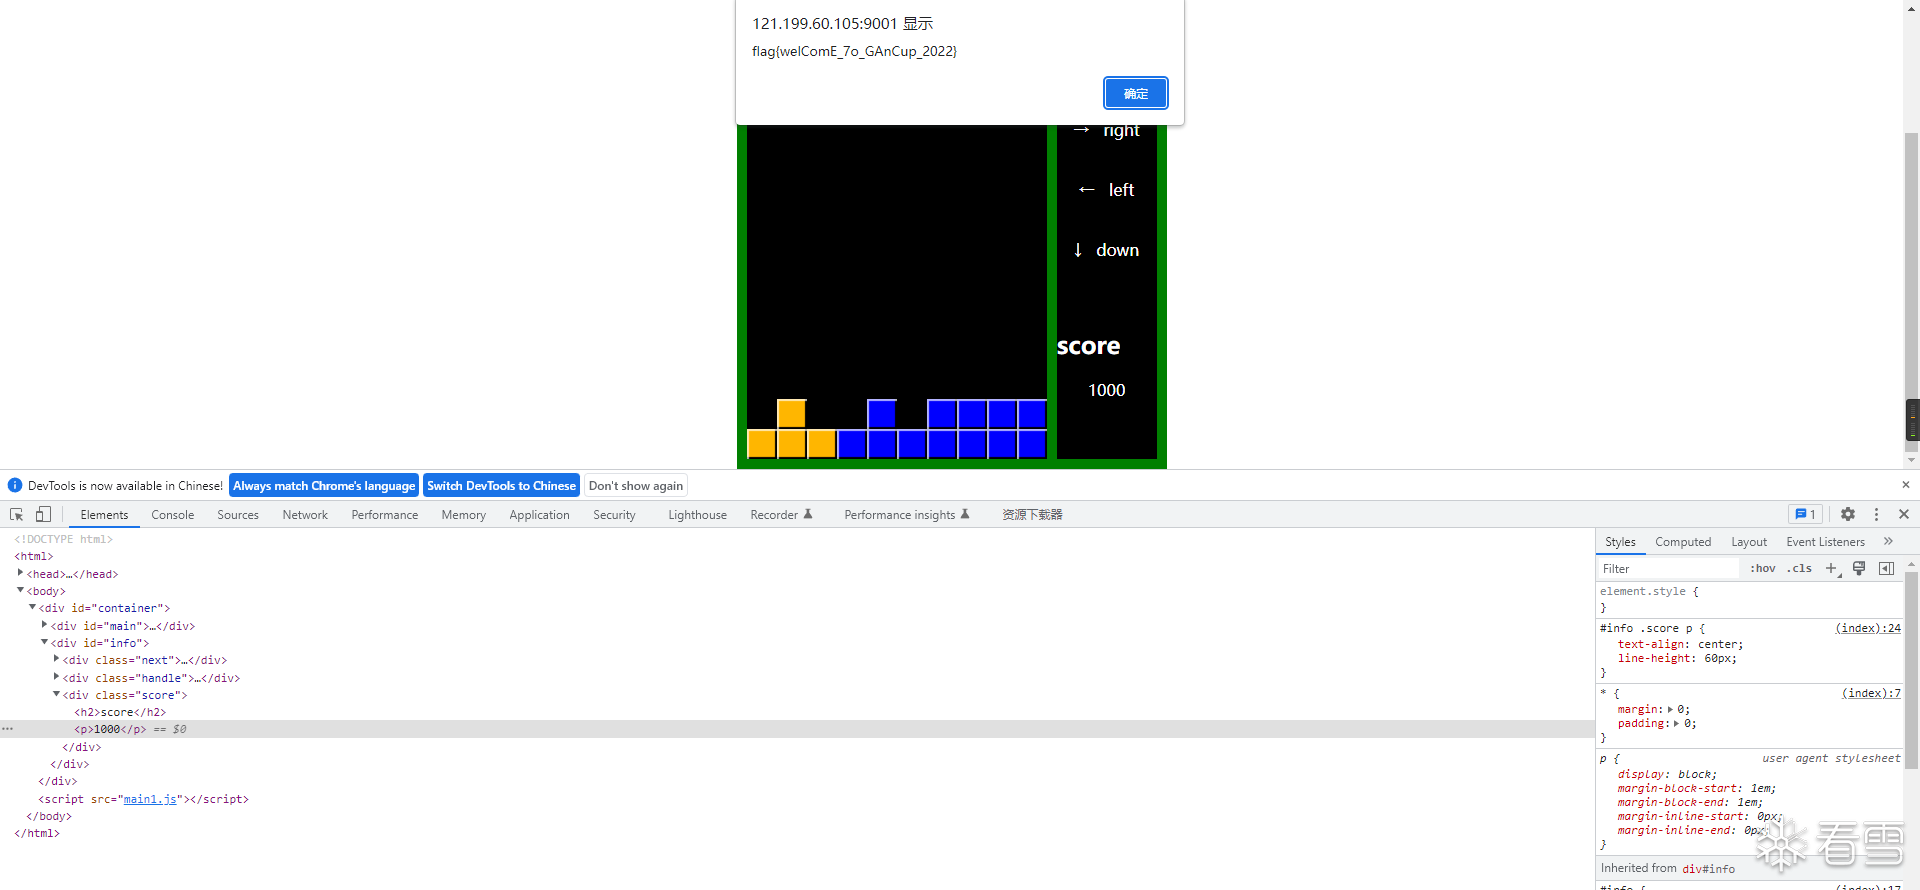The width and height of the screenshot is (1920, 890).
Task: Toggle the .cls element classes panel
Action: (1800, 568)
